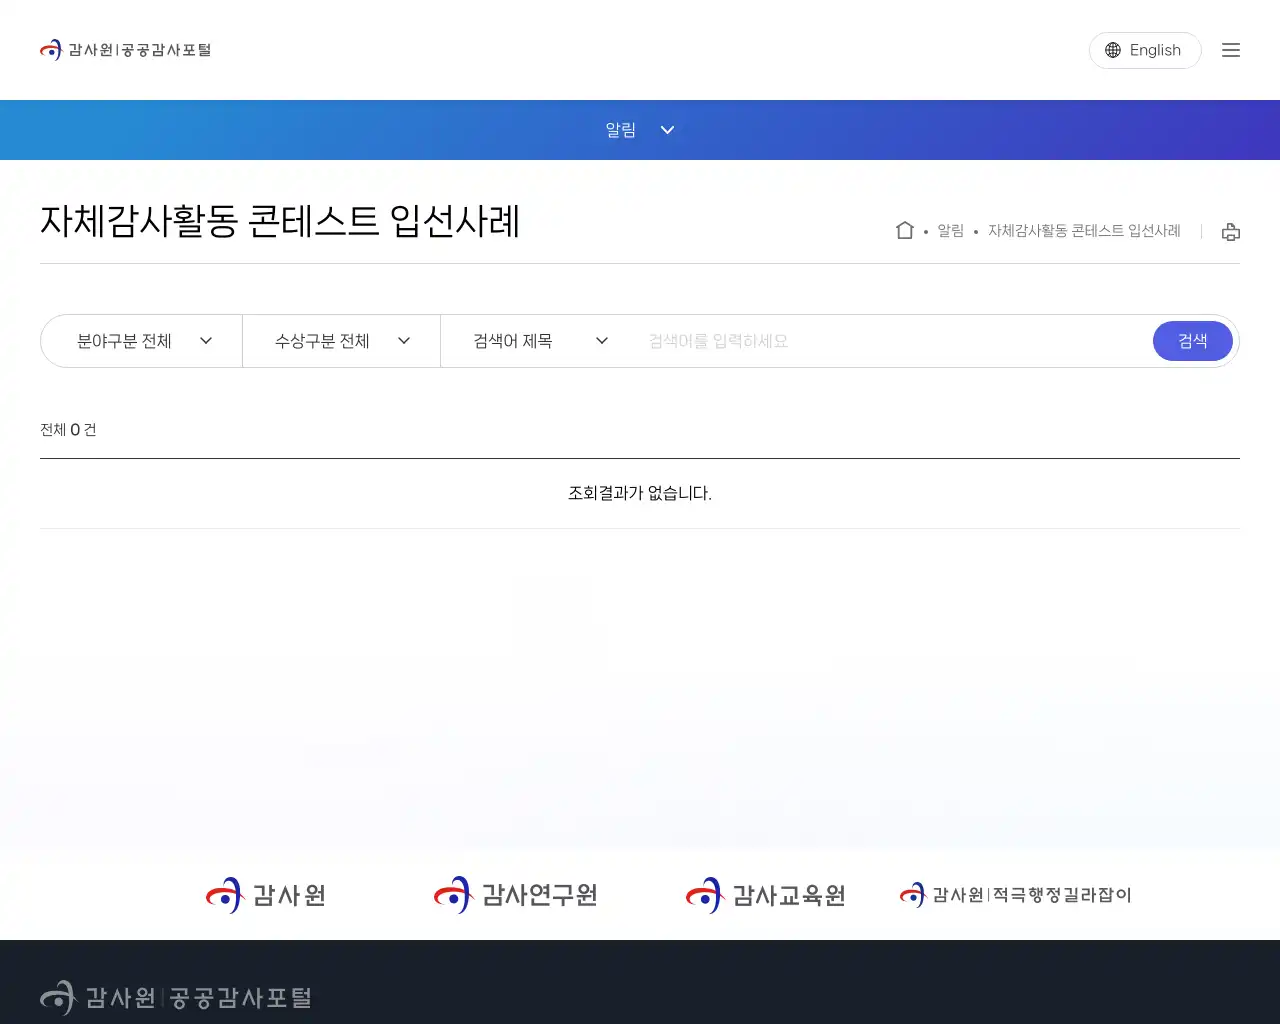Image resolution: width=1280 pixels, height=1024 pixels.
Task: Click the 검색어를 입력하세요 search input field
Action: click(x=880, y=341)
